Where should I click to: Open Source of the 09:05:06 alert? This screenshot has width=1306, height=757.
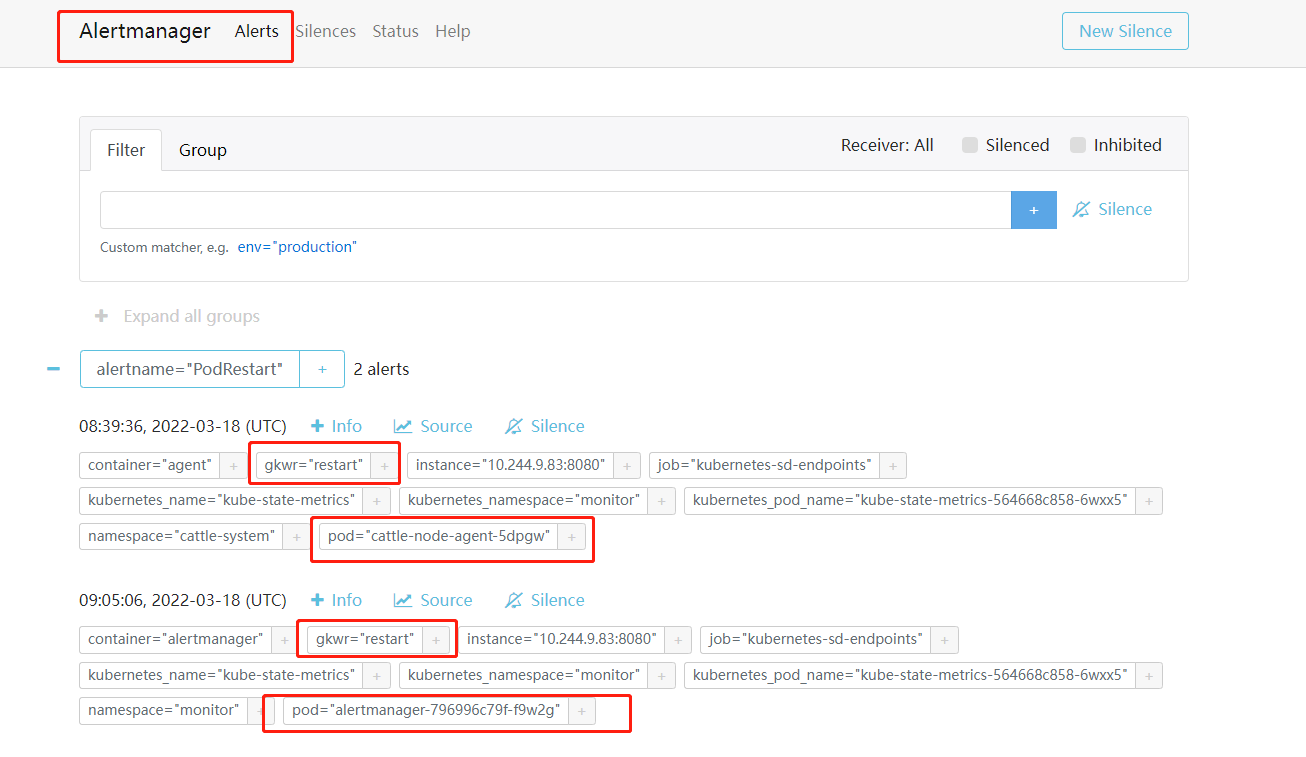point(433,600)
